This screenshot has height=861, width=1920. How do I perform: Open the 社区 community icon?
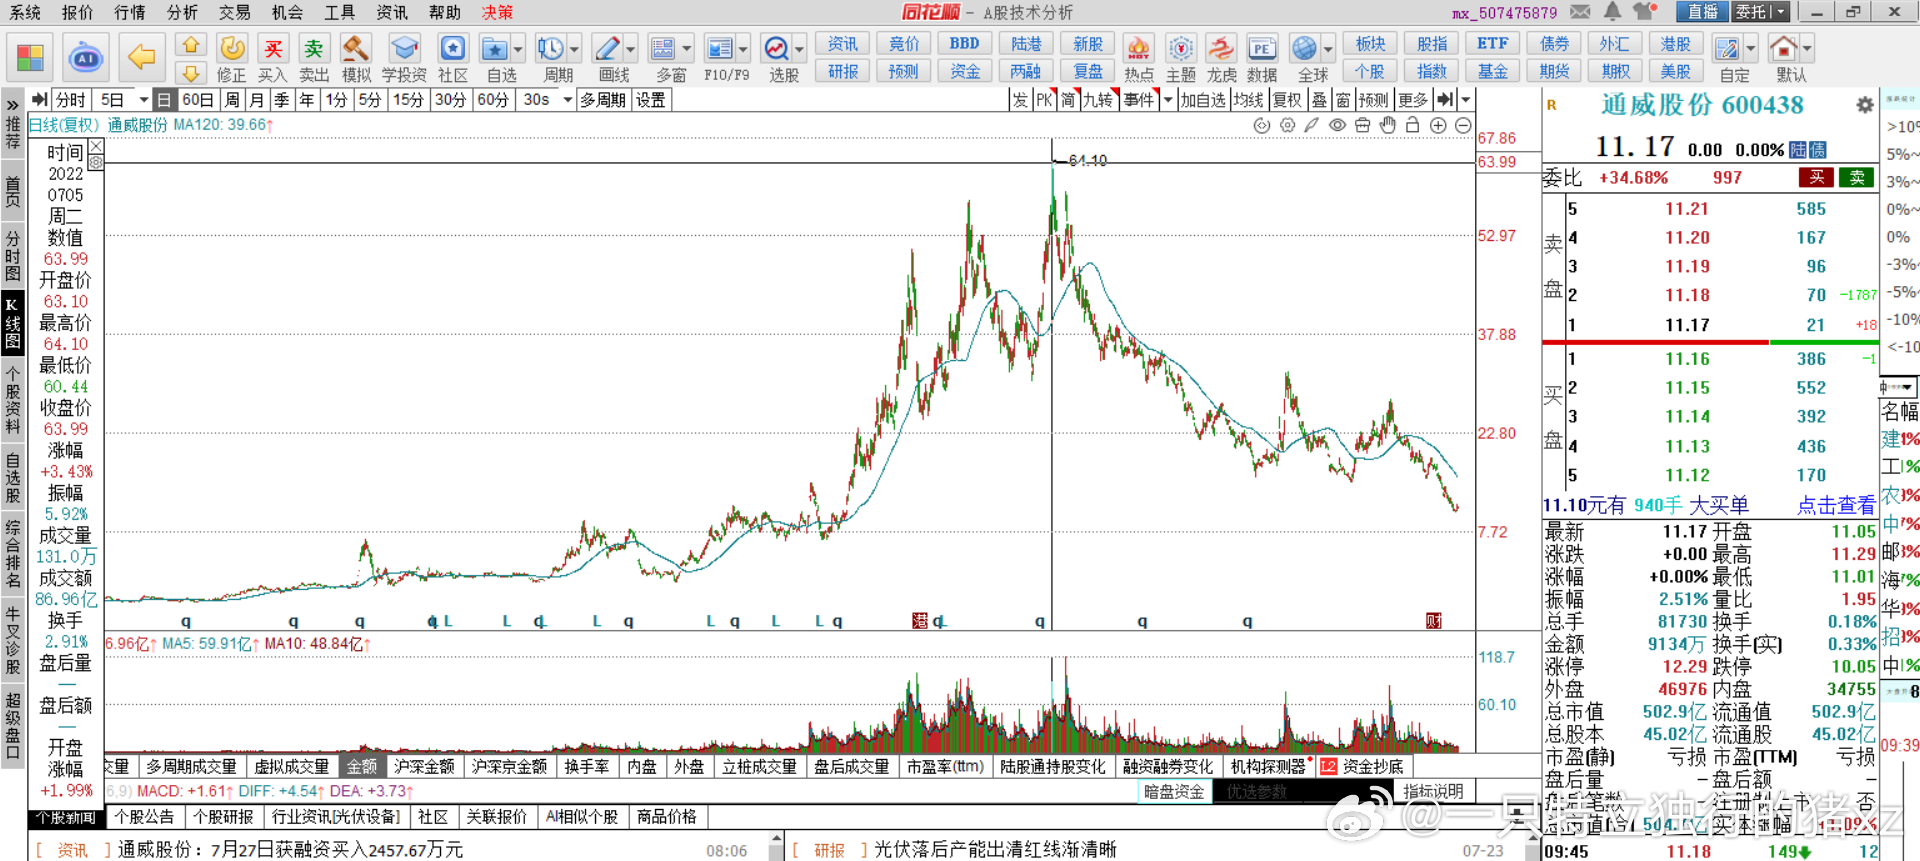click(453, 59)
